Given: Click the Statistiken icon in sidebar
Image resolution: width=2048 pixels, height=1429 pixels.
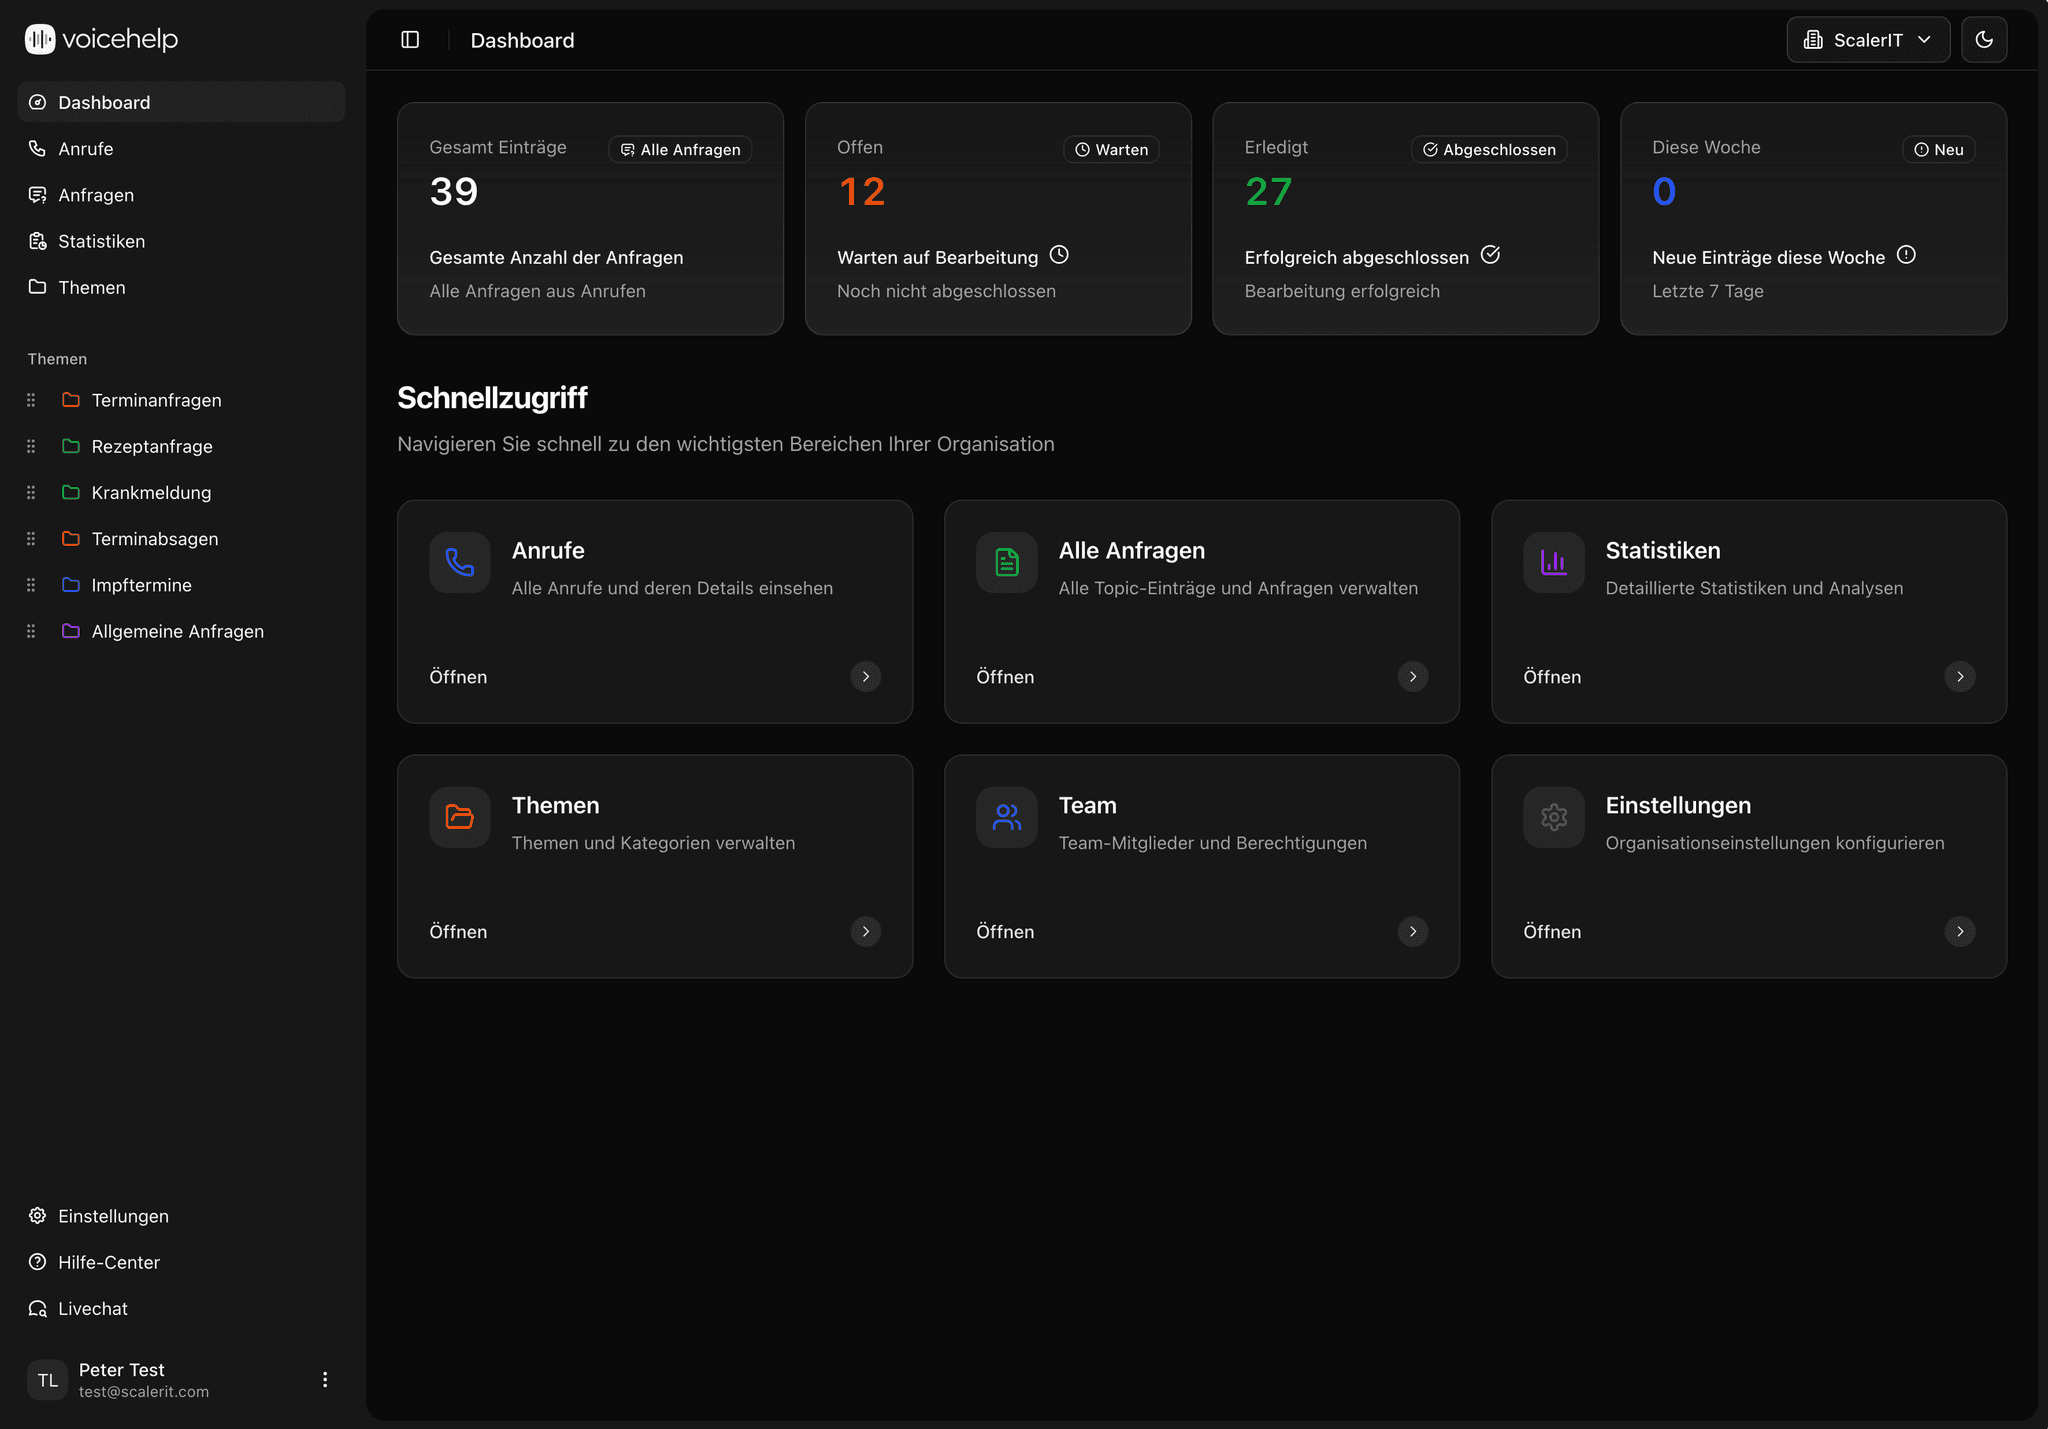Looking at the screenshot, I should (x=38, y=241).
